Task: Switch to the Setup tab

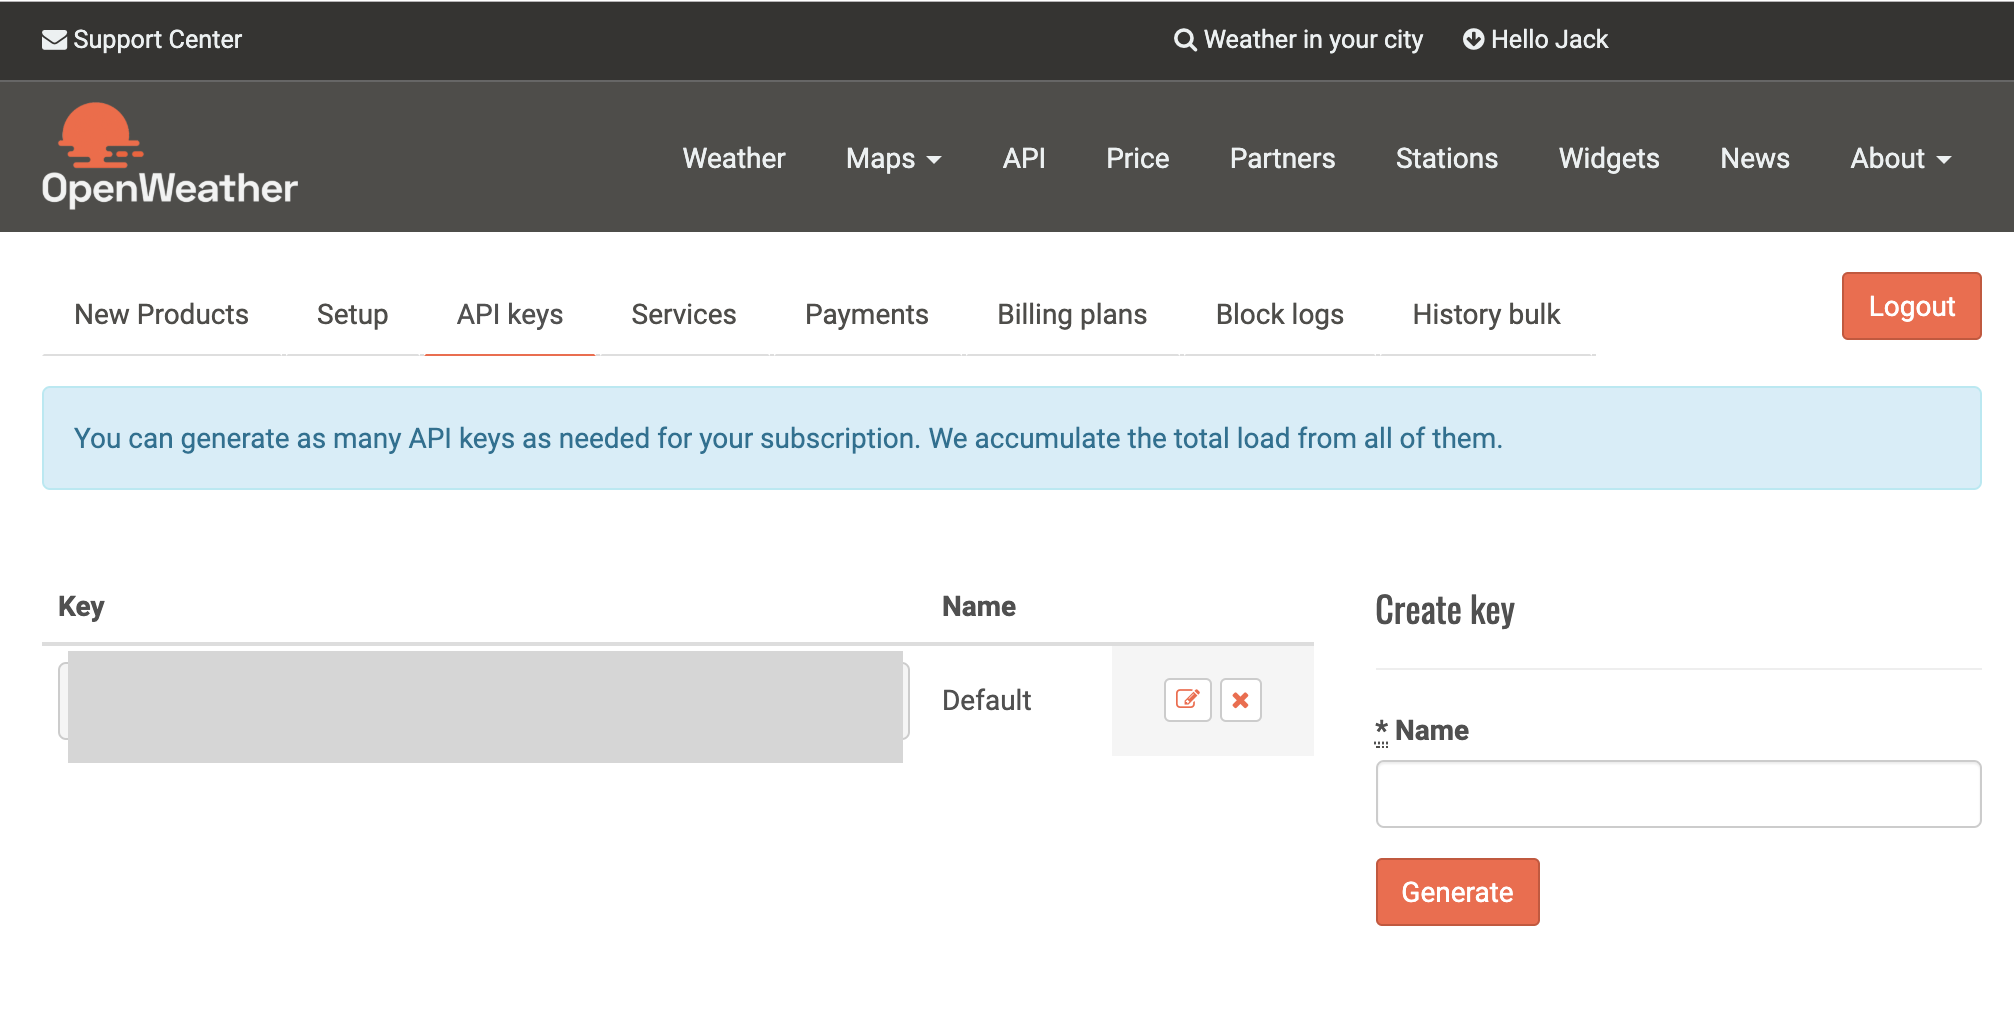Action: [x=352, y=314]
